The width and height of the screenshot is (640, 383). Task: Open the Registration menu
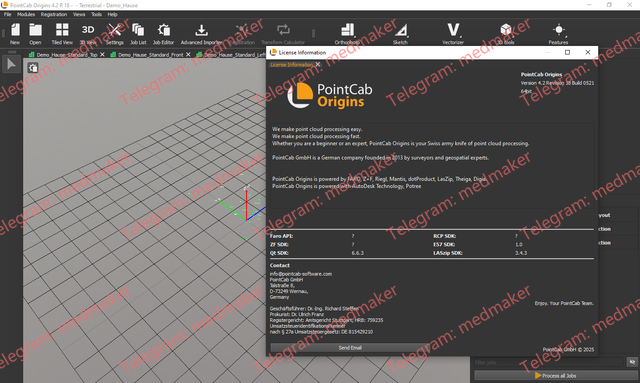pos(53,14)
